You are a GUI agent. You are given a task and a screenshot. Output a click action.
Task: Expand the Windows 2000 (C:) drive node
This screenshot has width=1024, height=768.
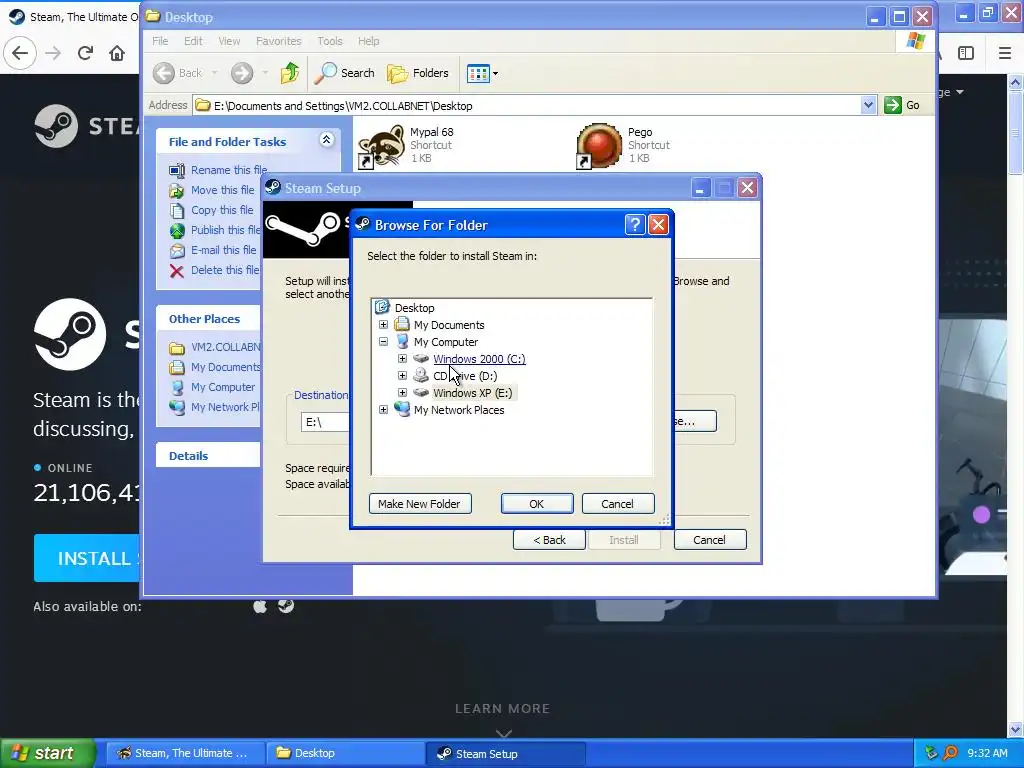coord(402,359)
